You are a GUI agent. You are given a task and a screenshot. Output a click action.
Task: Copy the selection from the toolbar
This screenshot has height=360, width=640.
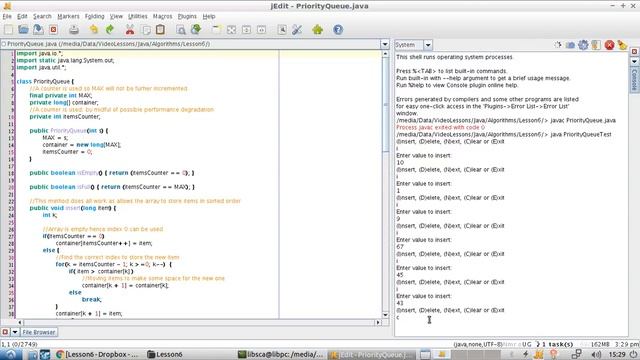tap(146, 29)
